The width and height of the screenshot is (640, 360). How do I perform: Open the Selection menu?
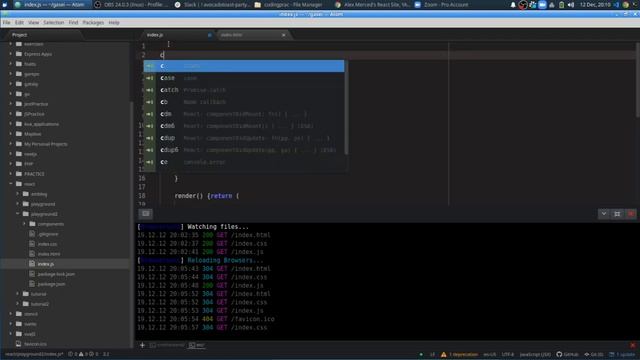(x=53, y=22)
